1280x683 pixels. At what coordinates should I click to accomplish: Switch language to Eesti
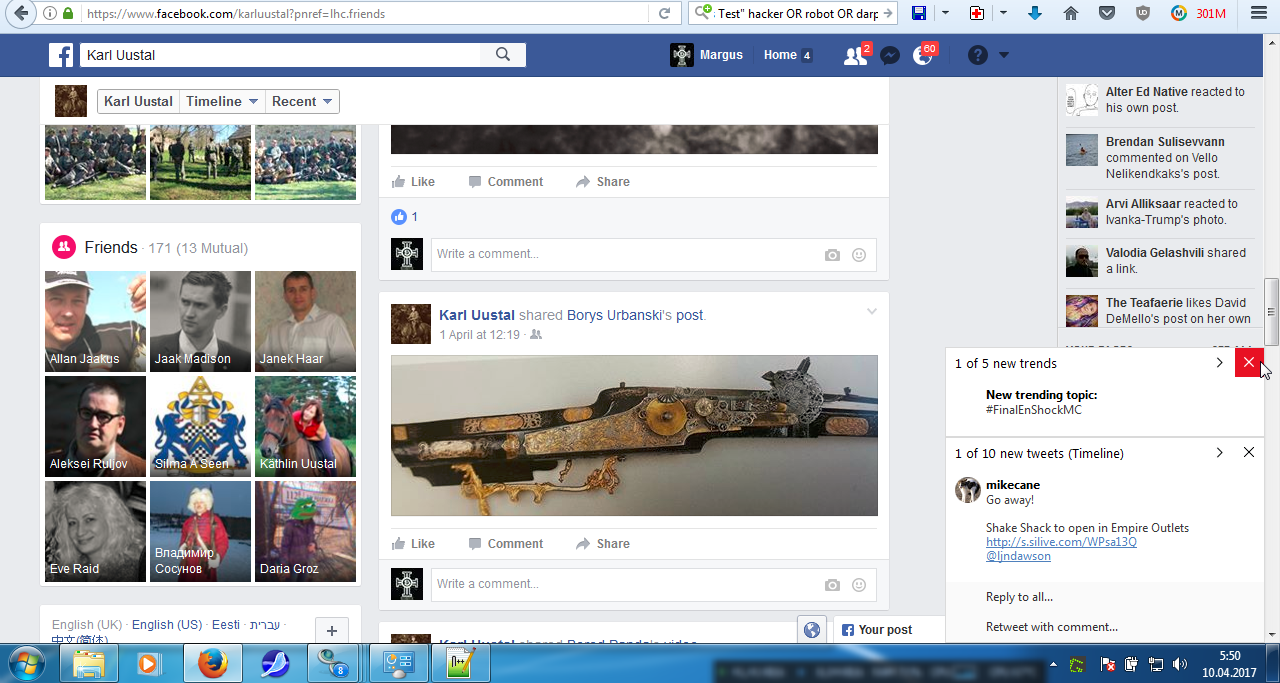point(226,624)
